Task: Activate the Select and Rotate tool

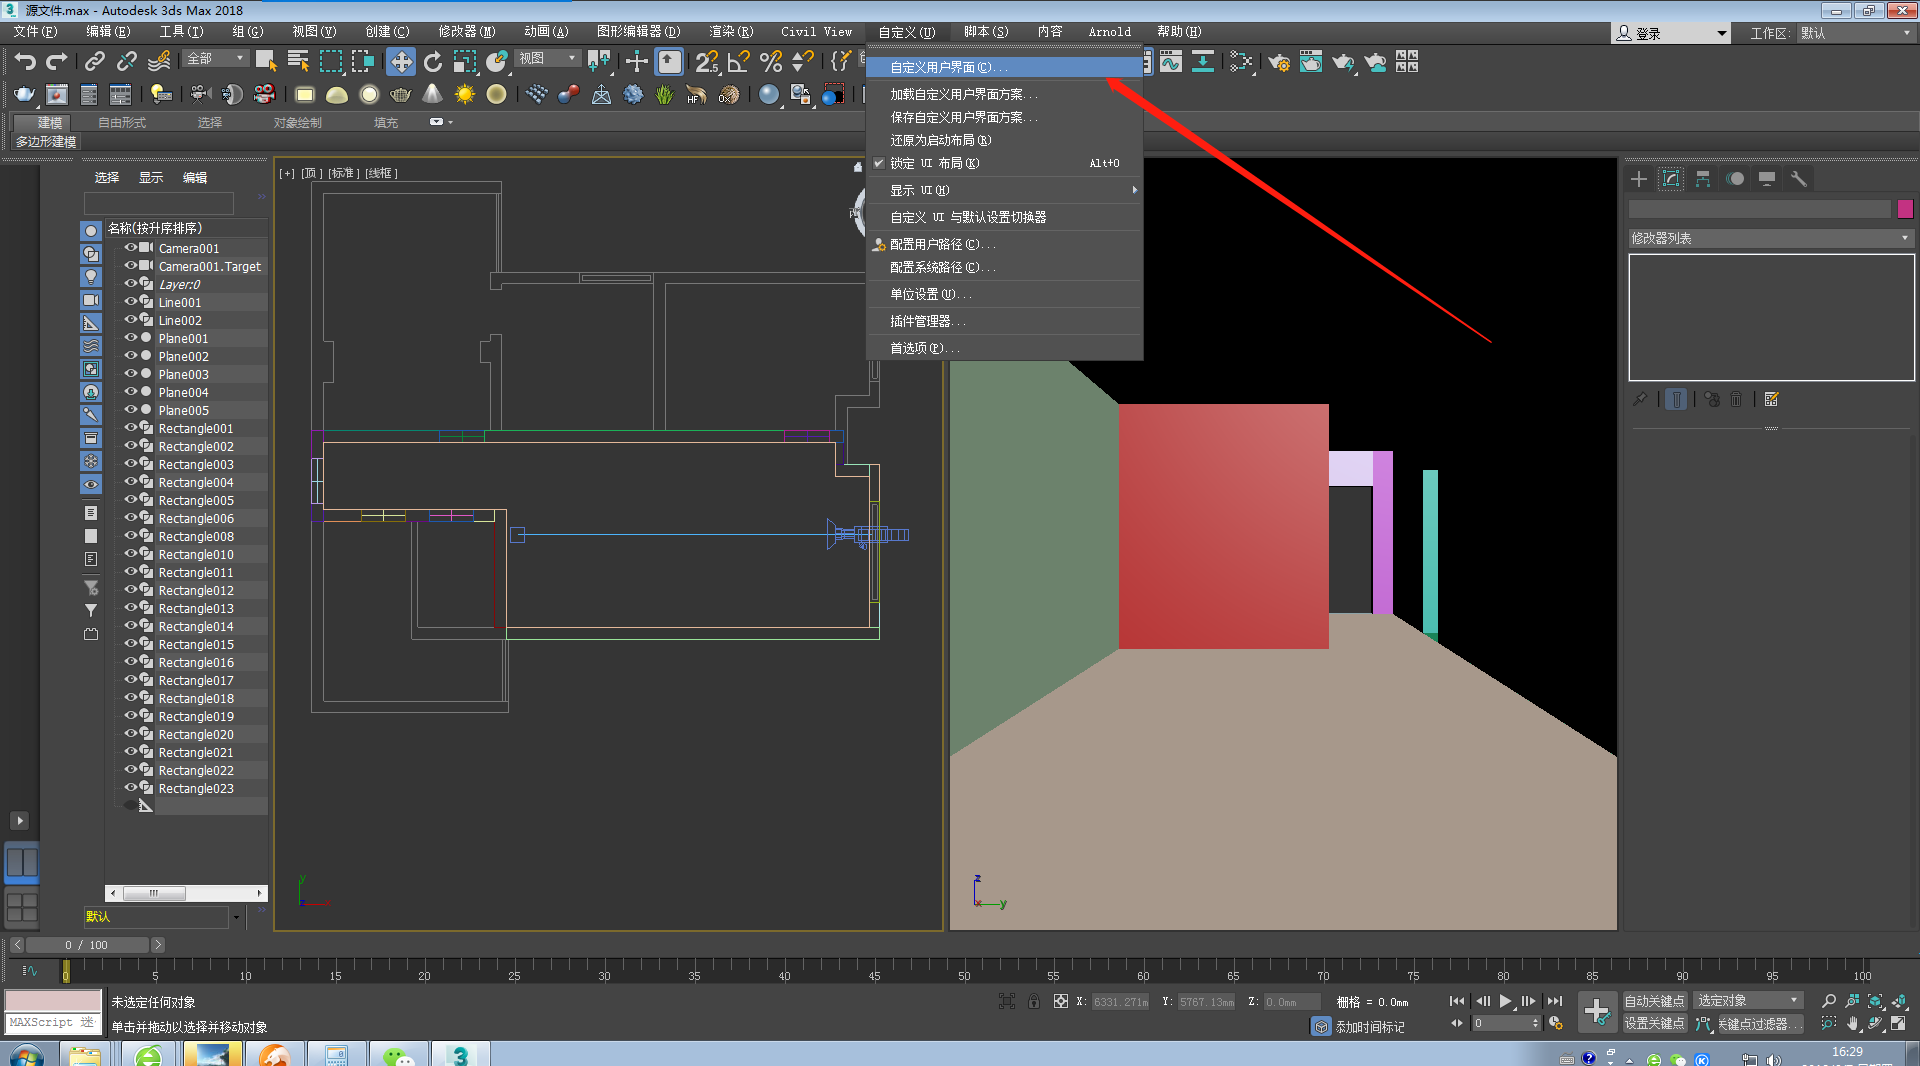Action: (x=433, y=61)
